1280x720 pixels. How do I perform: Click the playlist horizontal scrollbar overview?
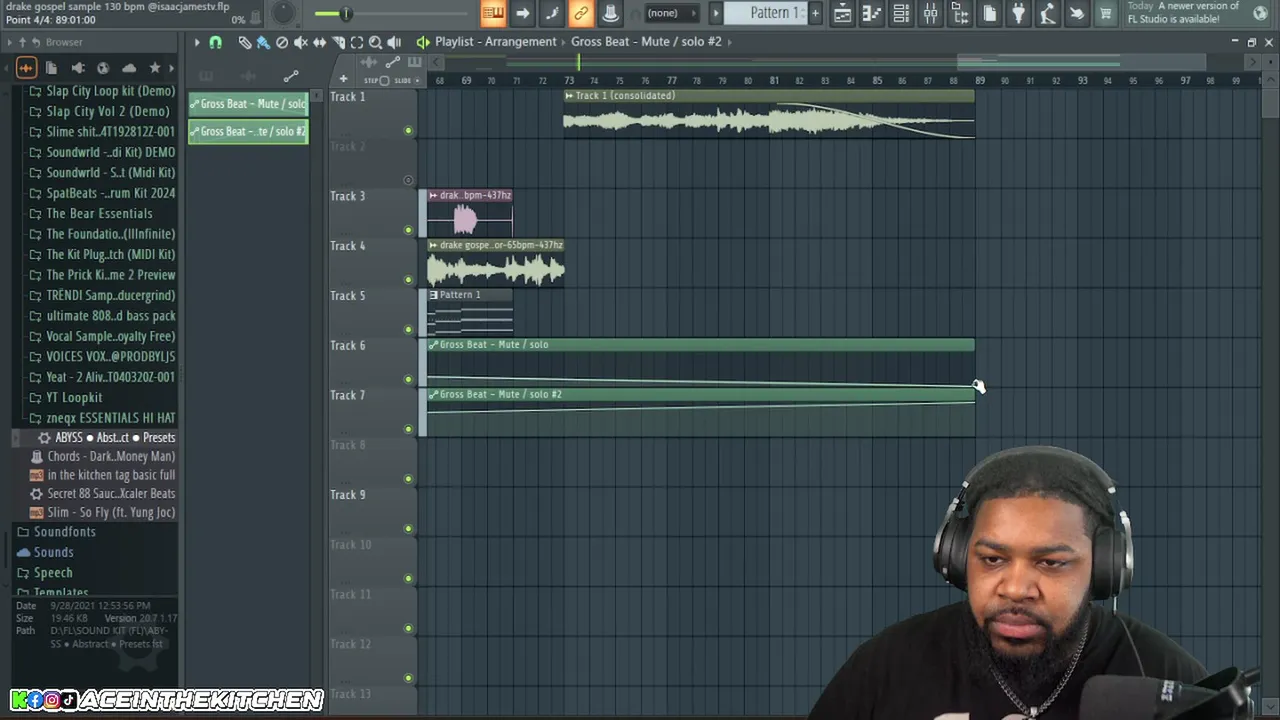845,62
